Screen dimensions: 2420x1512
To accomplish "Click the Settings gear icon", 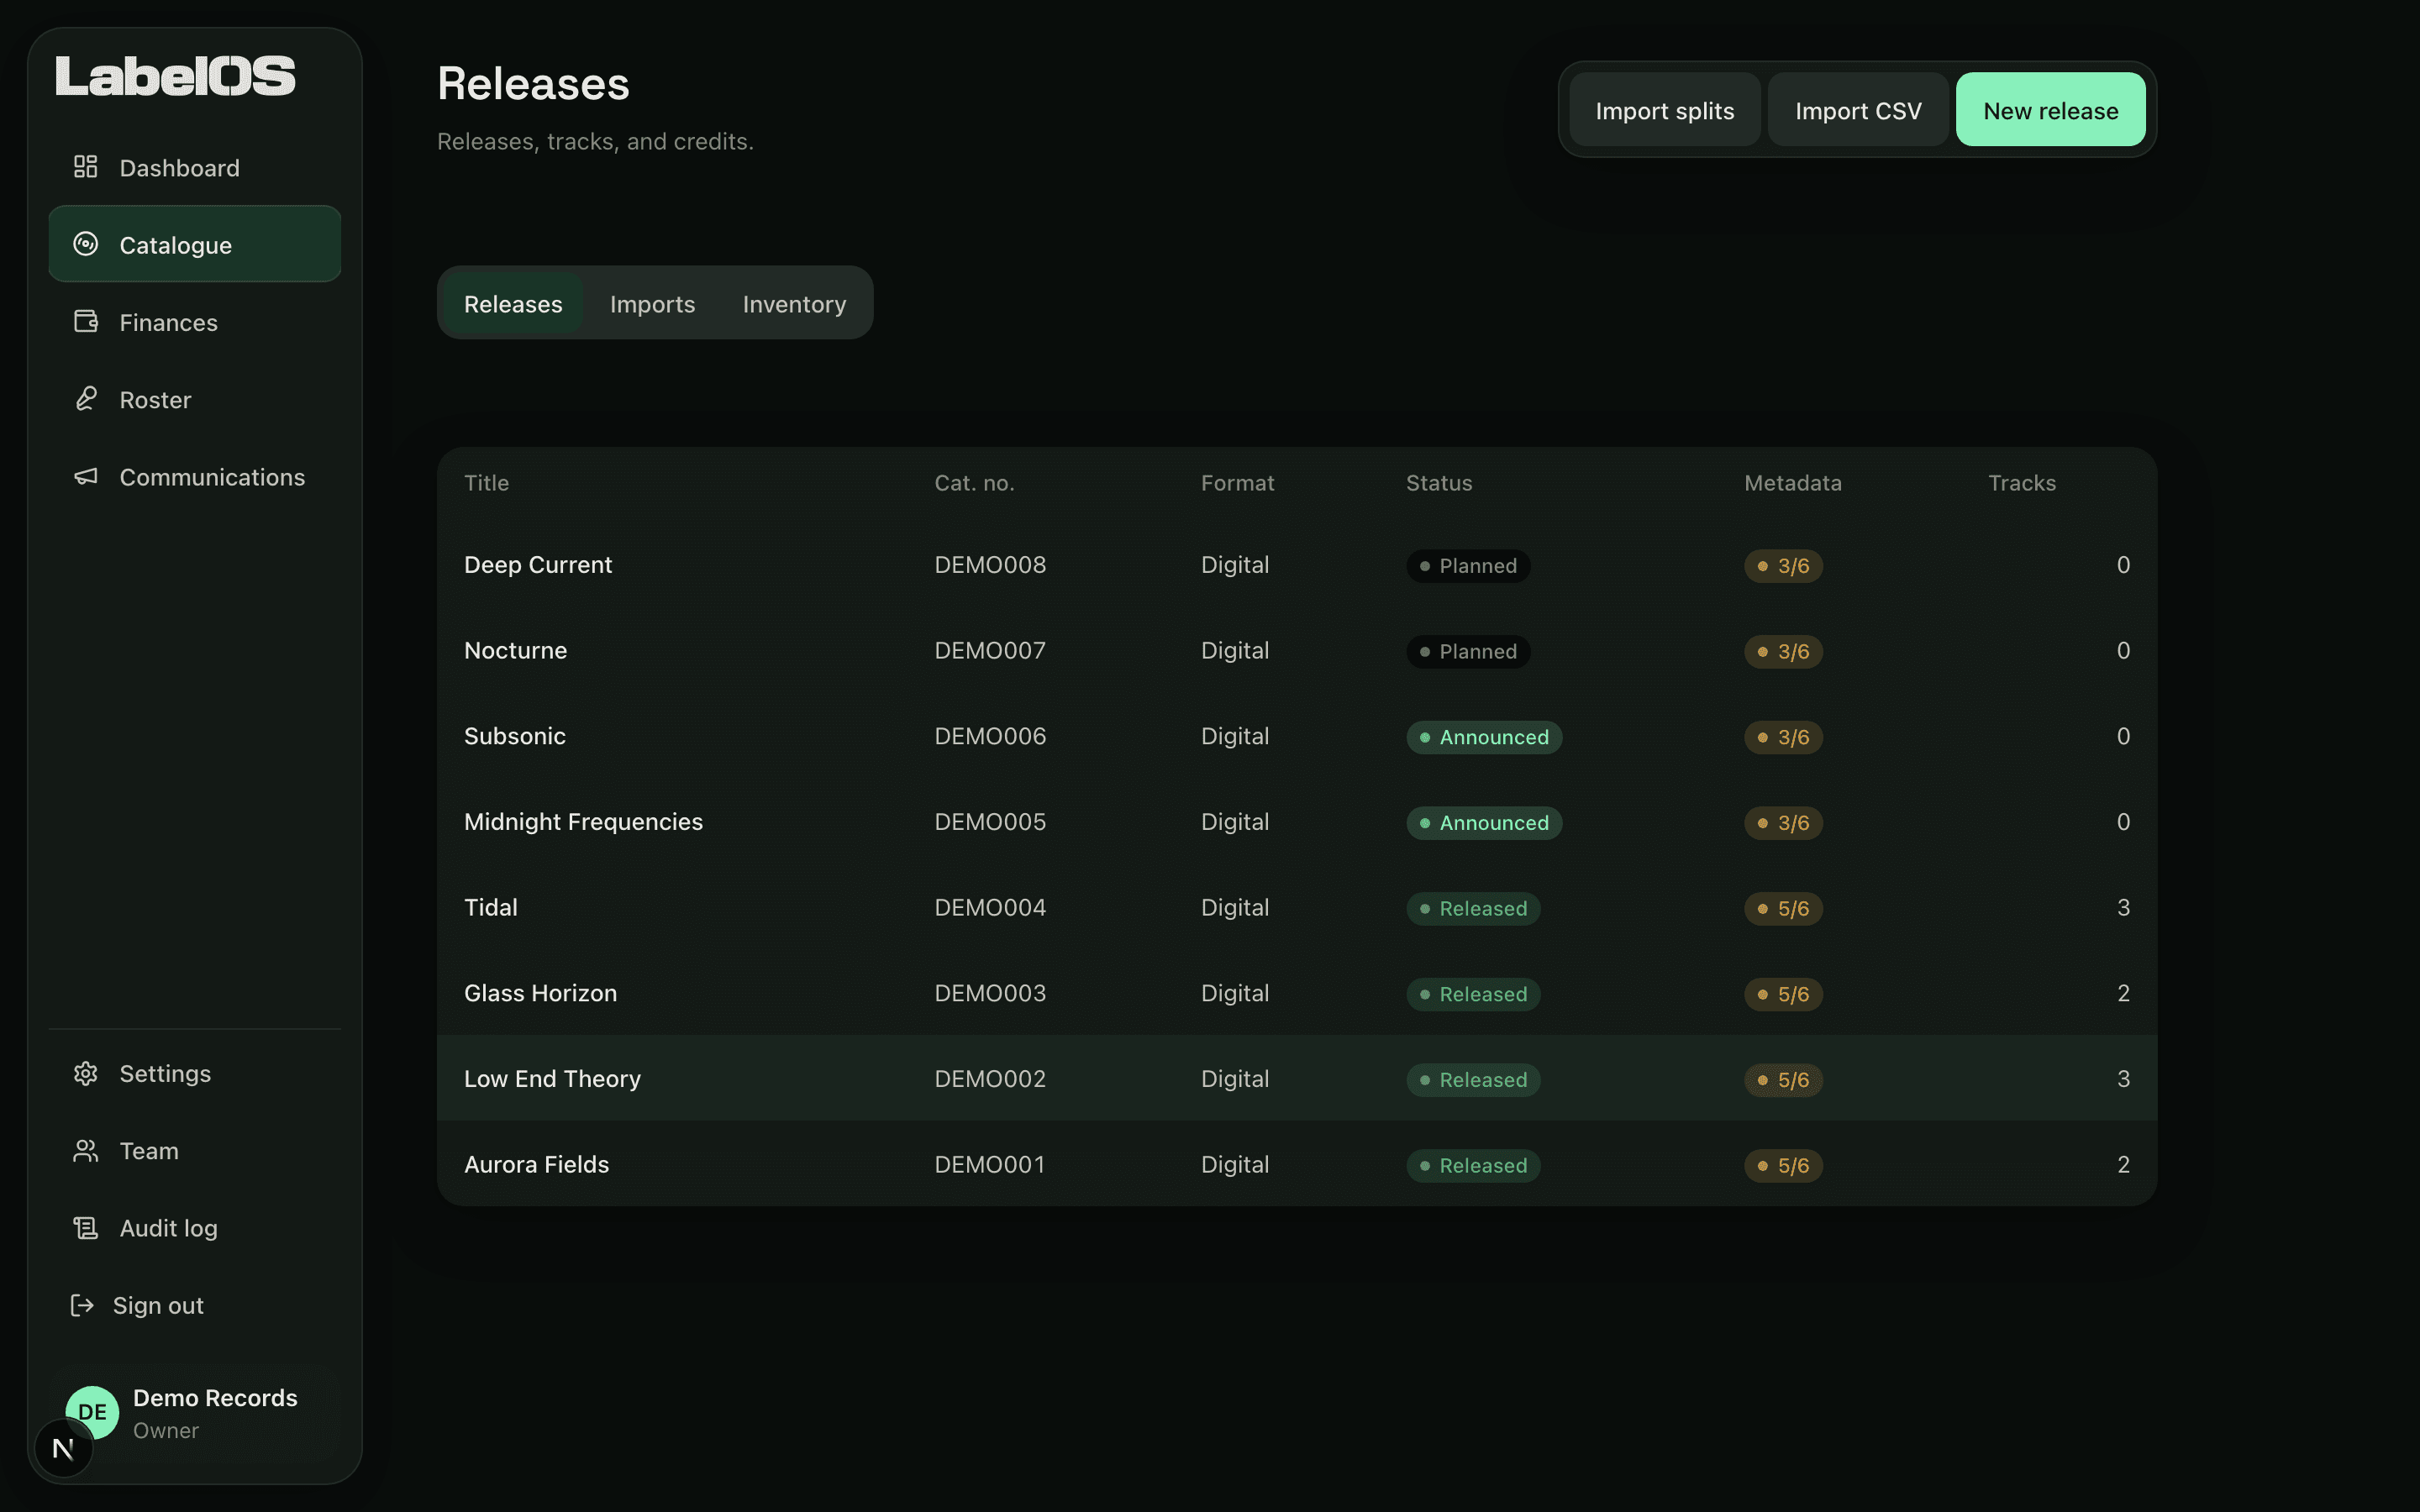I will tap(86, 1073).
